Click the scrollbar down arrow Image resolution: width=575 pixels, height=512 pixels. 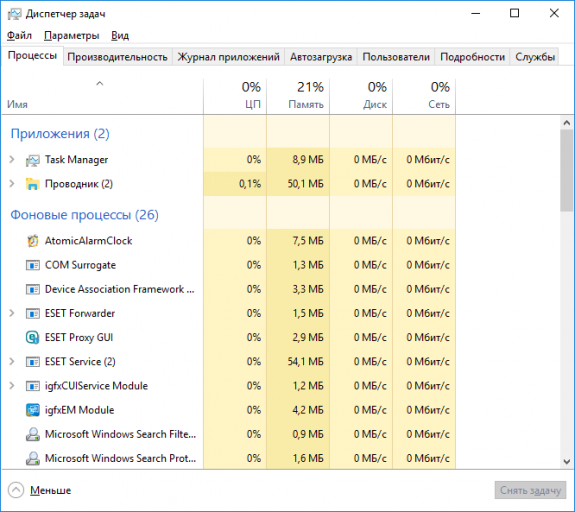coord(567,461)
